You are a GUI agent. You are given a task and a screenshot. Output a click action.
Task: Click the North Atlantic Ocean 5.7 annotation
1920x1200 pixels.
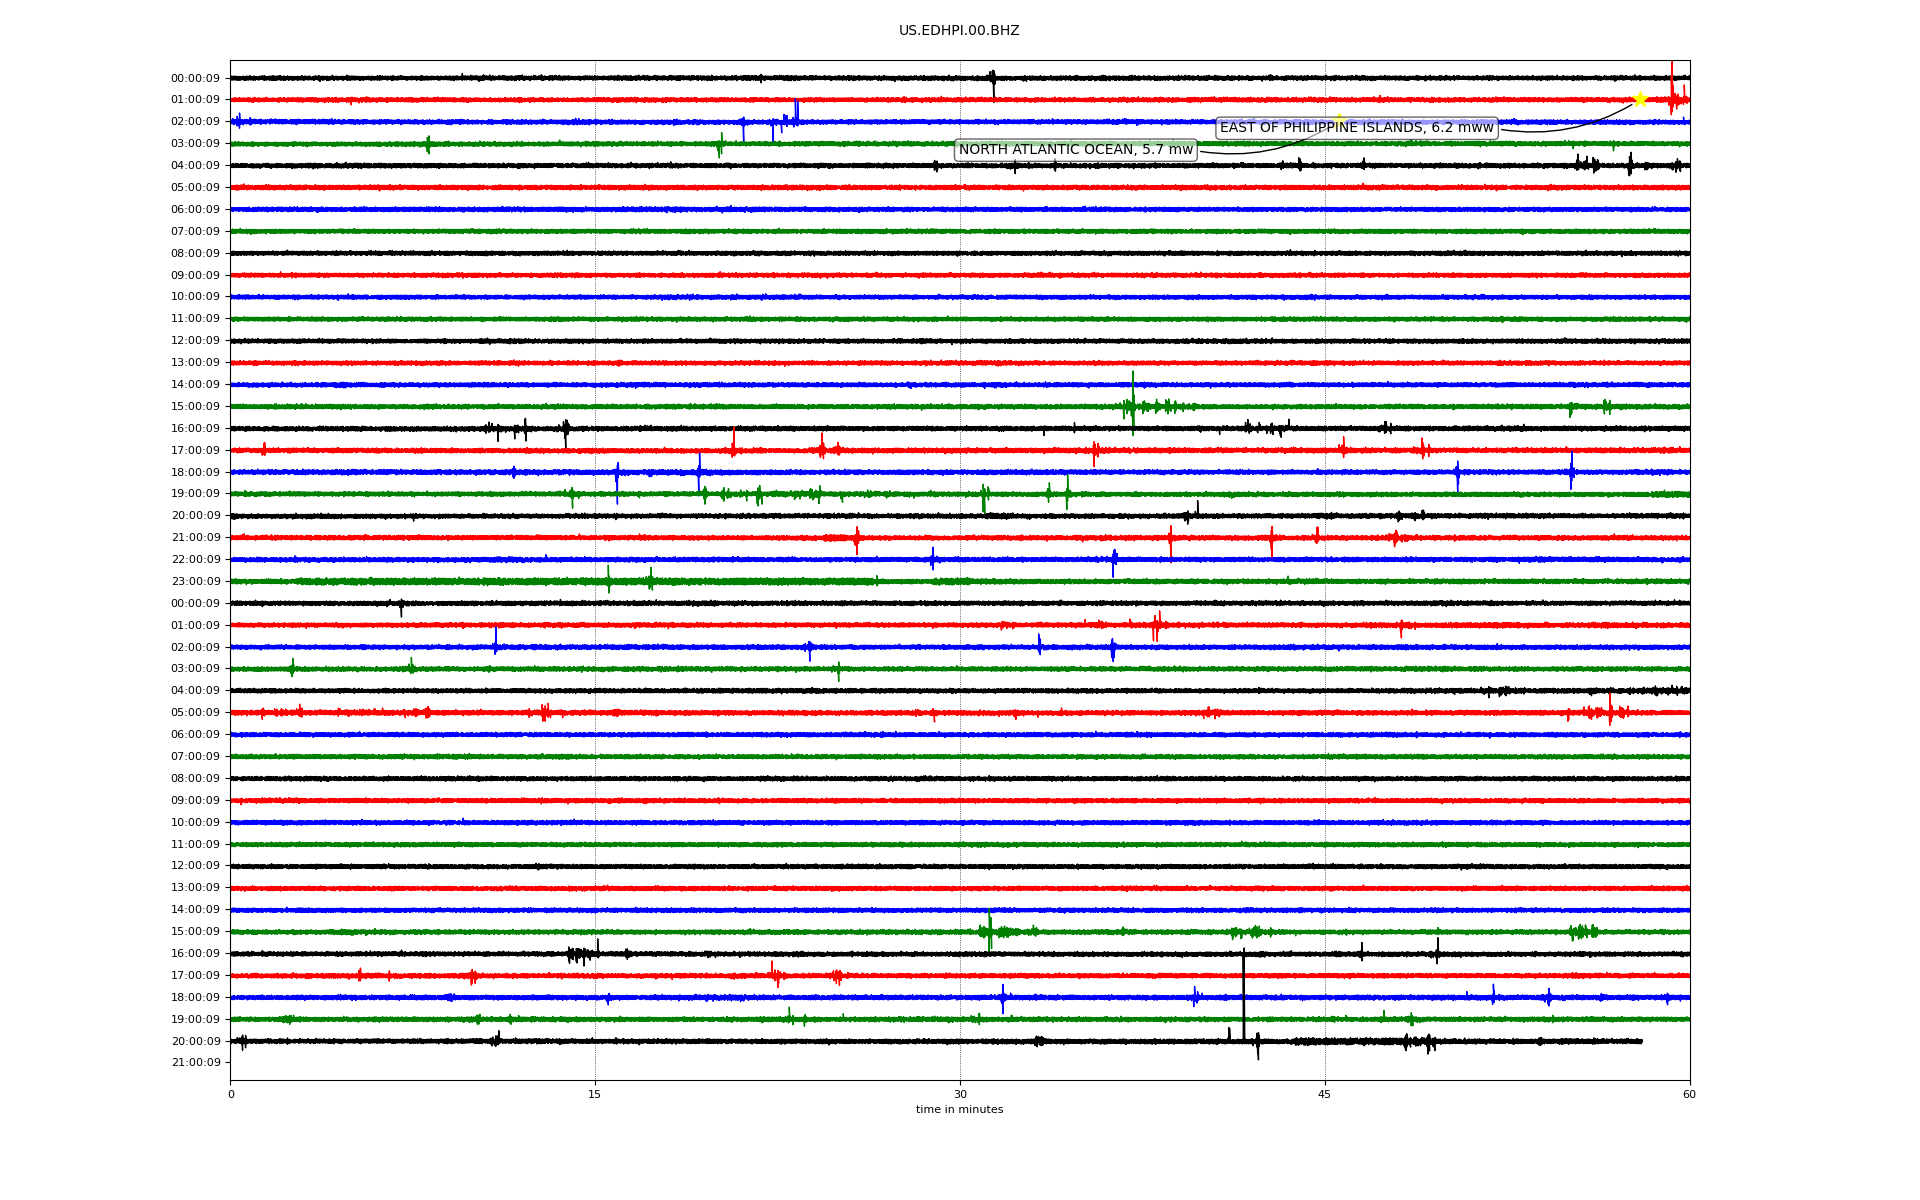(x=1076, y=150)
